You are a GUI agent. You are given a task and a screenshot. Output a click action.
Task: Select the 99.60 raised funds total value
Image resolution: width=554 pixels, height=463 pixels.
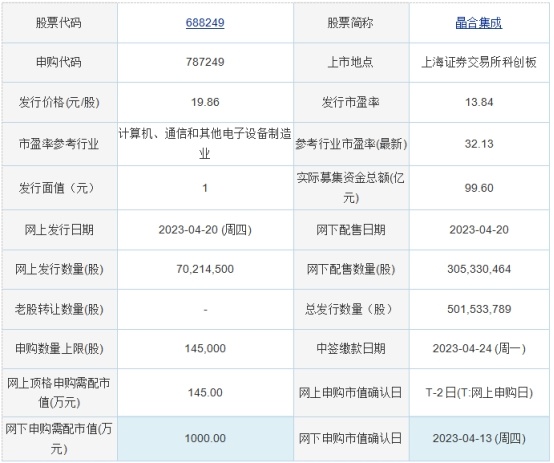tap(479, 188)
